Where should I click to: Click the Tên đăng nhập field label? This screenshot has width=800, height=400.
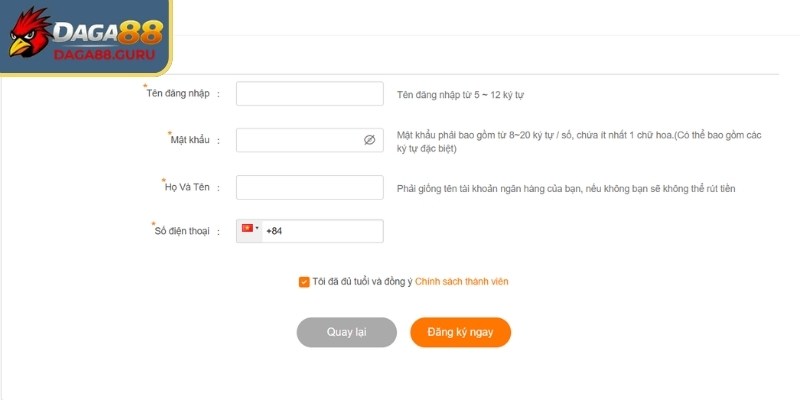(178, 93)
